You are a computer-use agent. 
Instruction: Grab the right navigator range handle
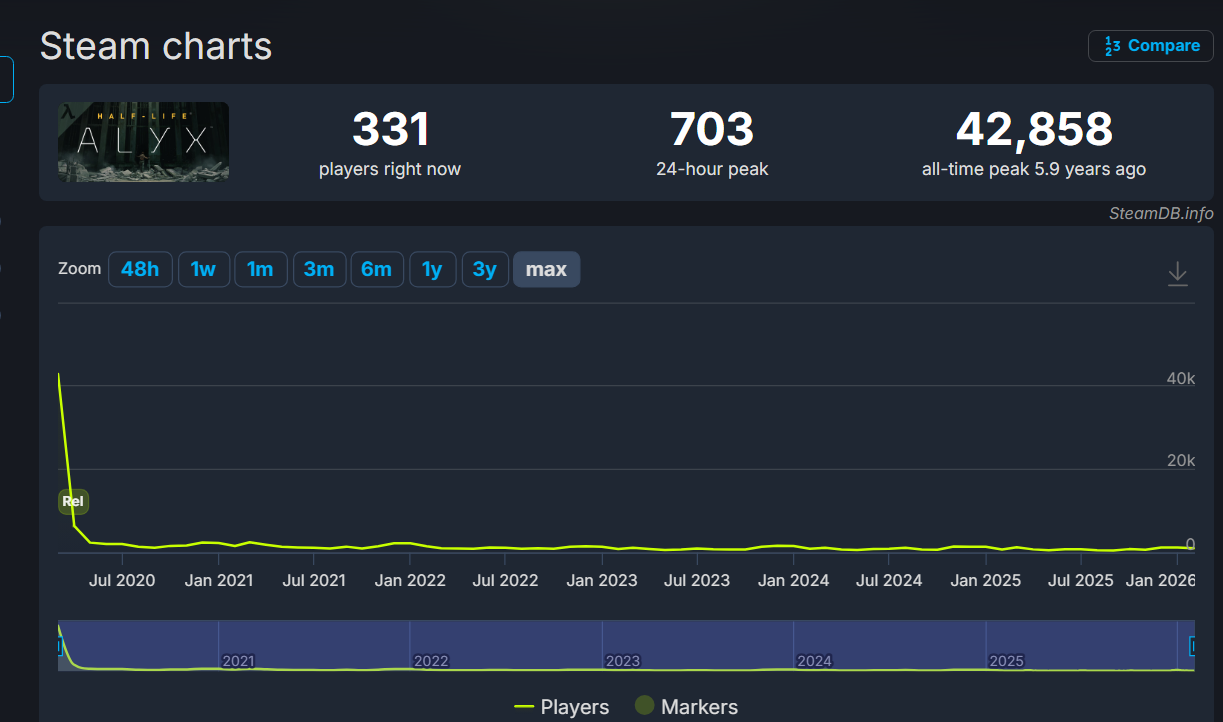1192,646
